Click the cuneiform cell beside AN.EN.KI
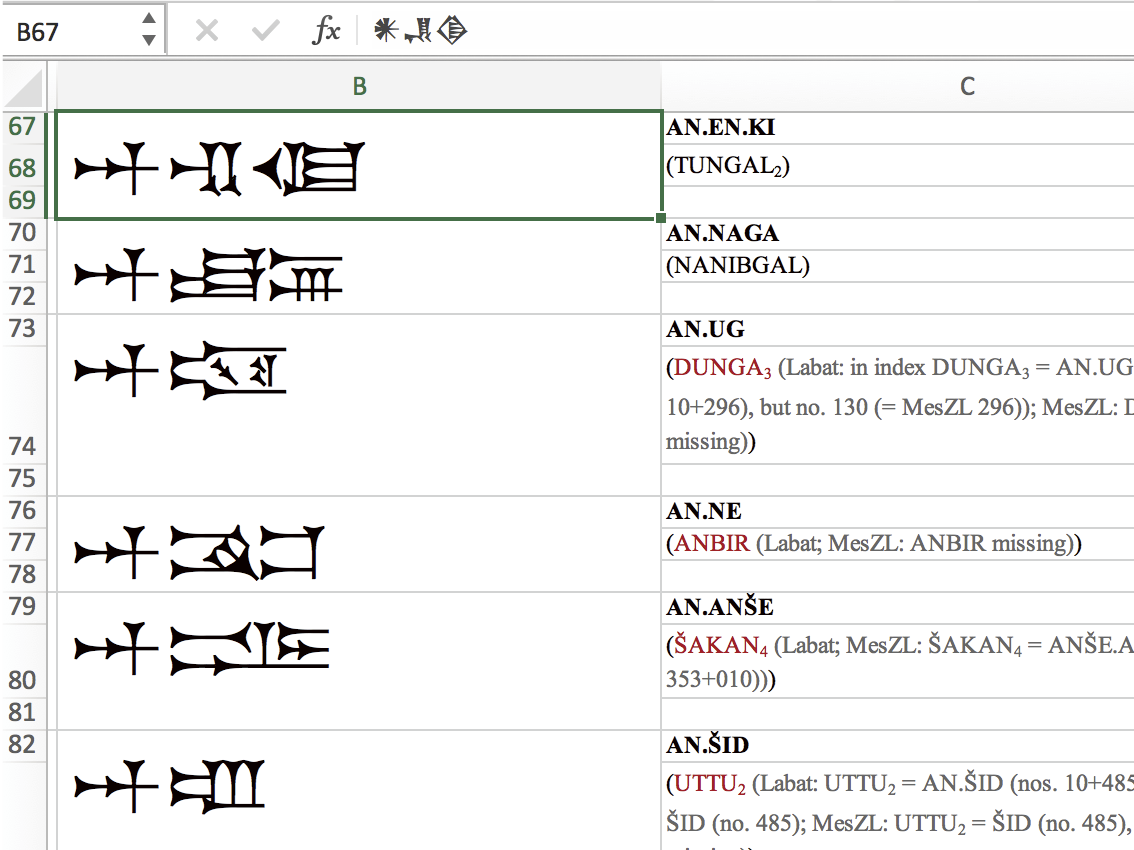The width and height of the screenshot is (1134, 850). coord(359,165)
